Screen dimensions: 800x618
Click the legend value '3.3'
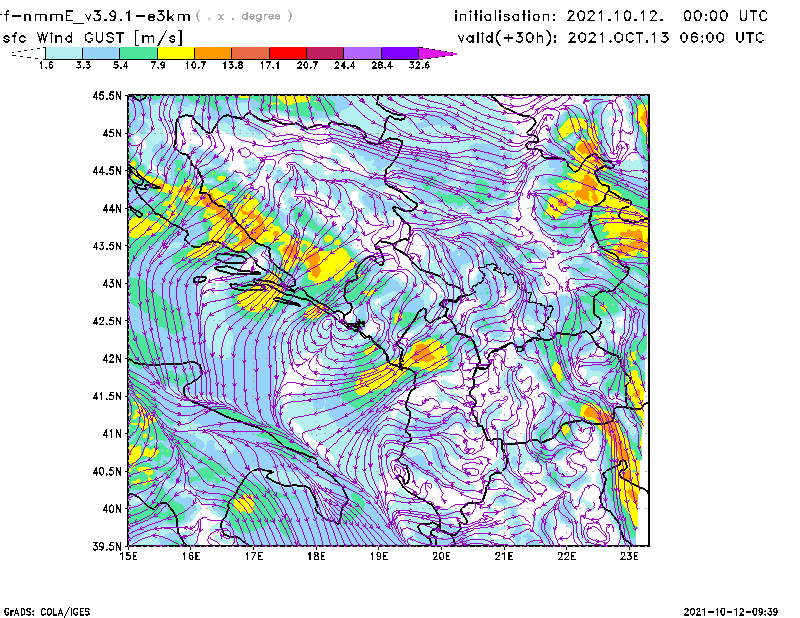click(83, 65)
